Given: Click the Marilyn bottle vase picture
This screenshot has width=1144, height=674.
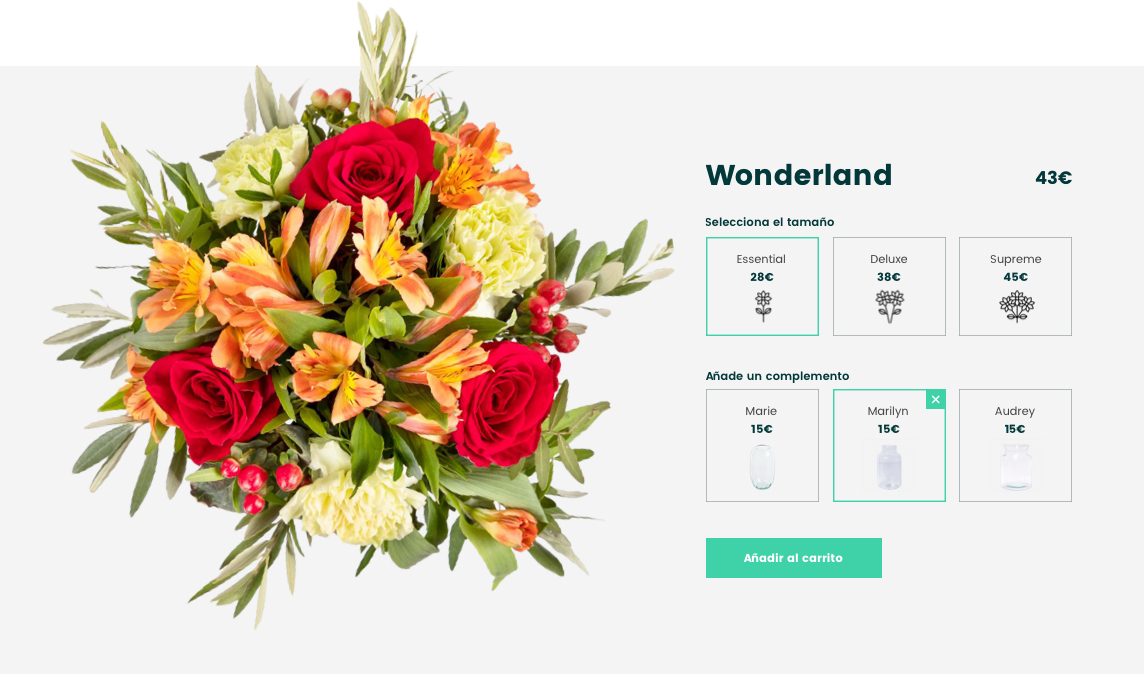Looking at the screenshot, I should [889, 466].
